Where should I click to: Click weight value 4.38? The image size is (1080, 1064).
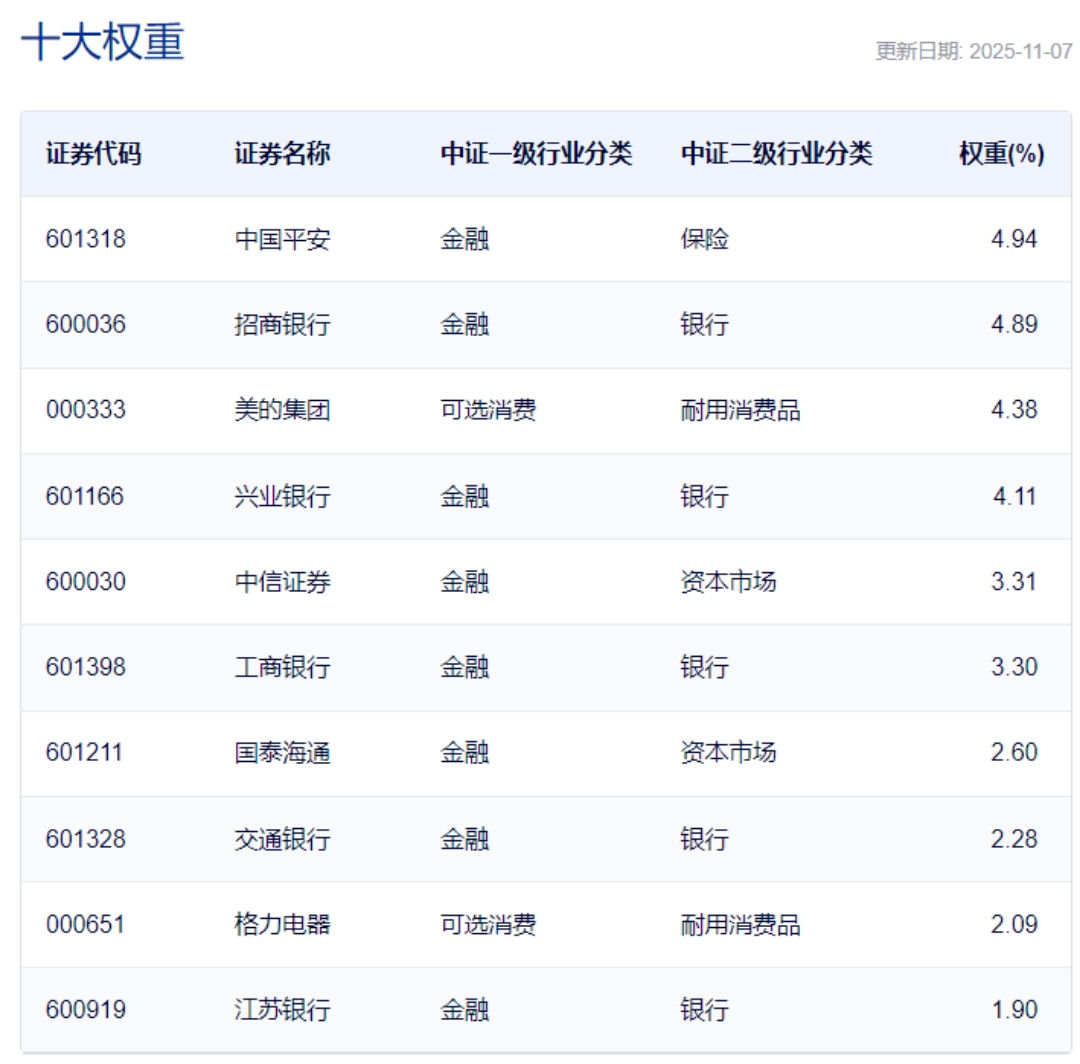tap(1014, 410)
